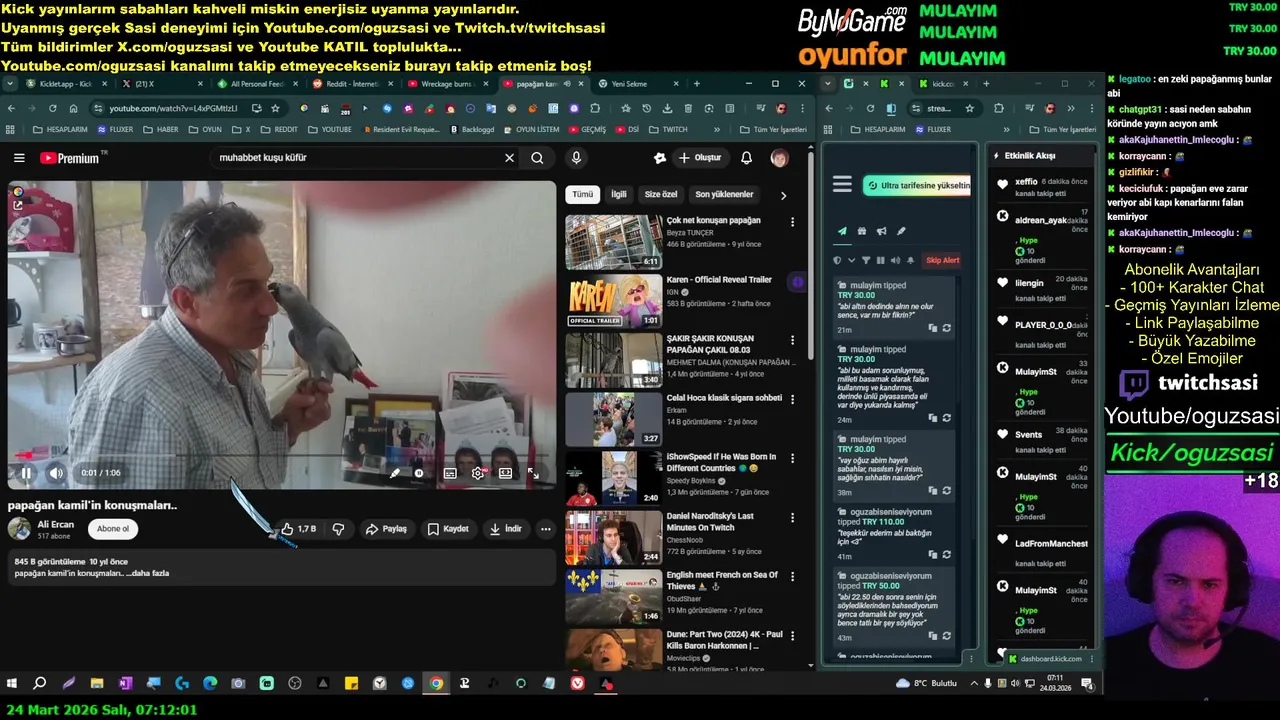Image resolution: width=1280 pixels, height=720 pixels.
Task: Focus the YouTube search field
Action: [x=355, y=158]
